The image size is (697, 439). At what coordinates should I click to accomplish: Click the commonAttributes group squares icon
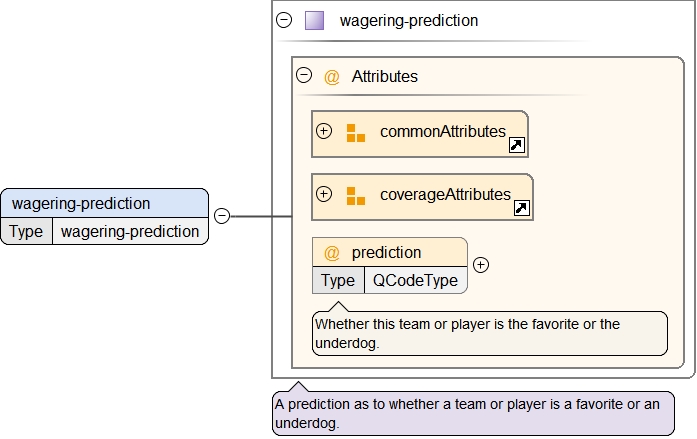[x=355, y=133]
